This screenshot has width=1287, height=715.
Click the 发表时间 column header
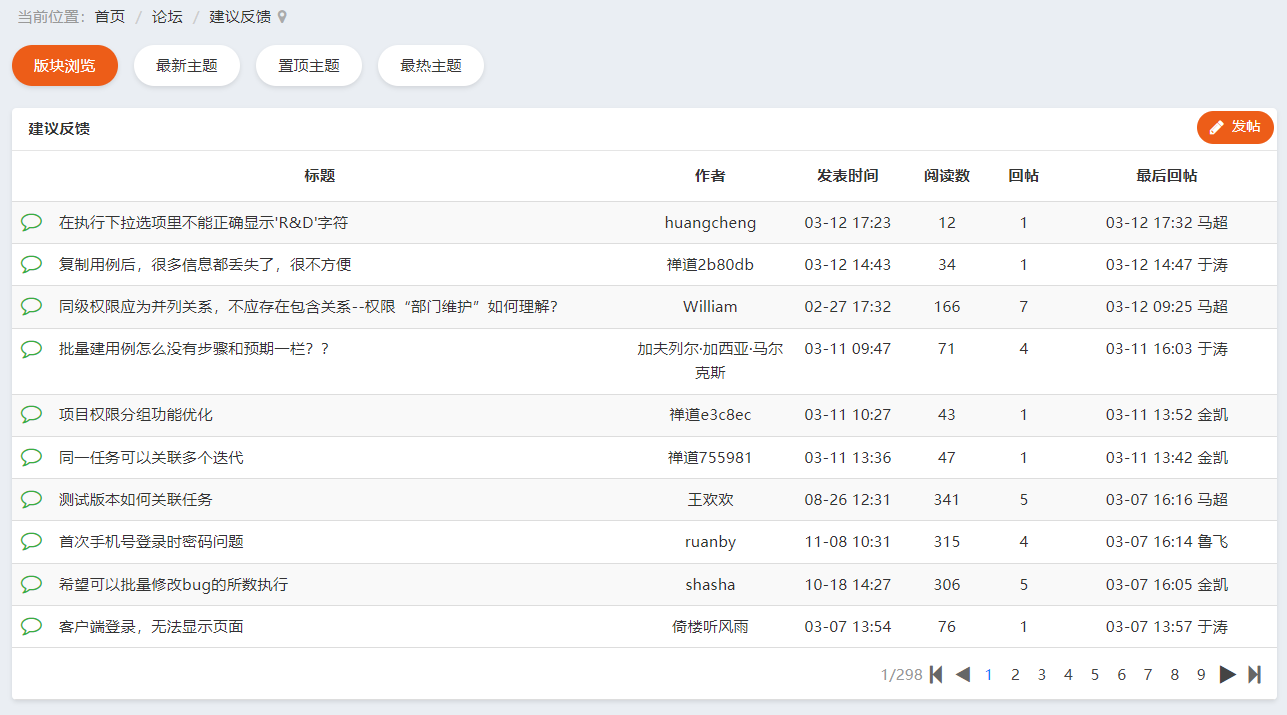pyautogui.click(x=848, y=175)
